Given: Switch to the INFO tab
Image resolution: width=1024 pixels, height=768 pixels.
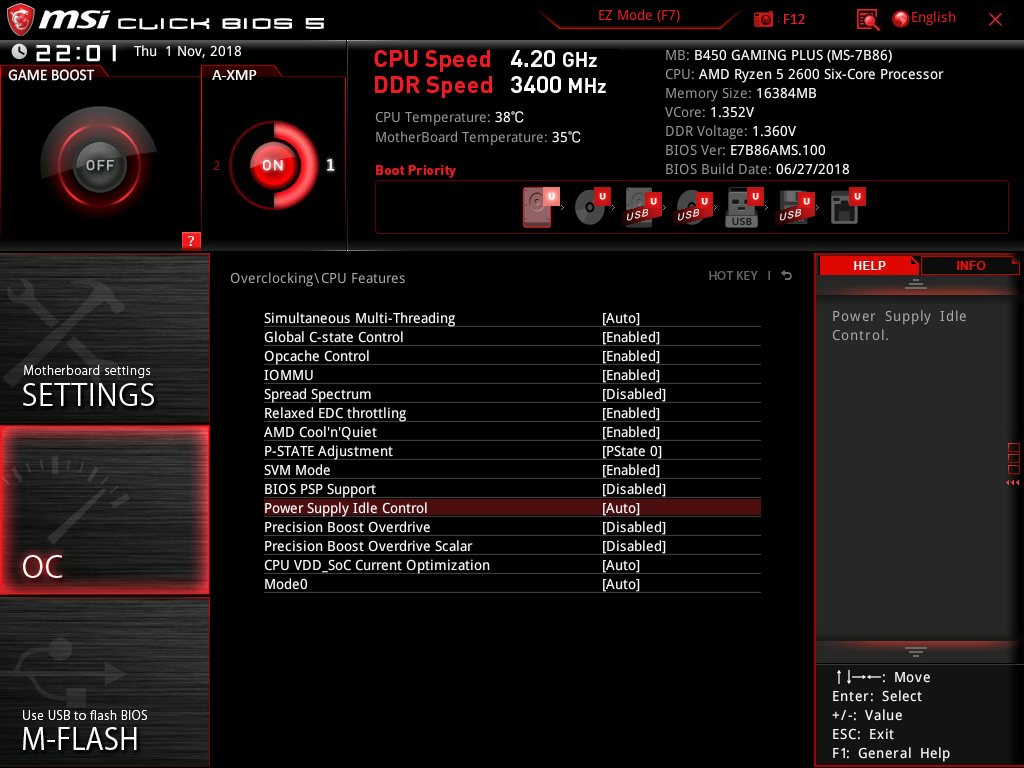Looking at the screenshot, I should [970, 265].
